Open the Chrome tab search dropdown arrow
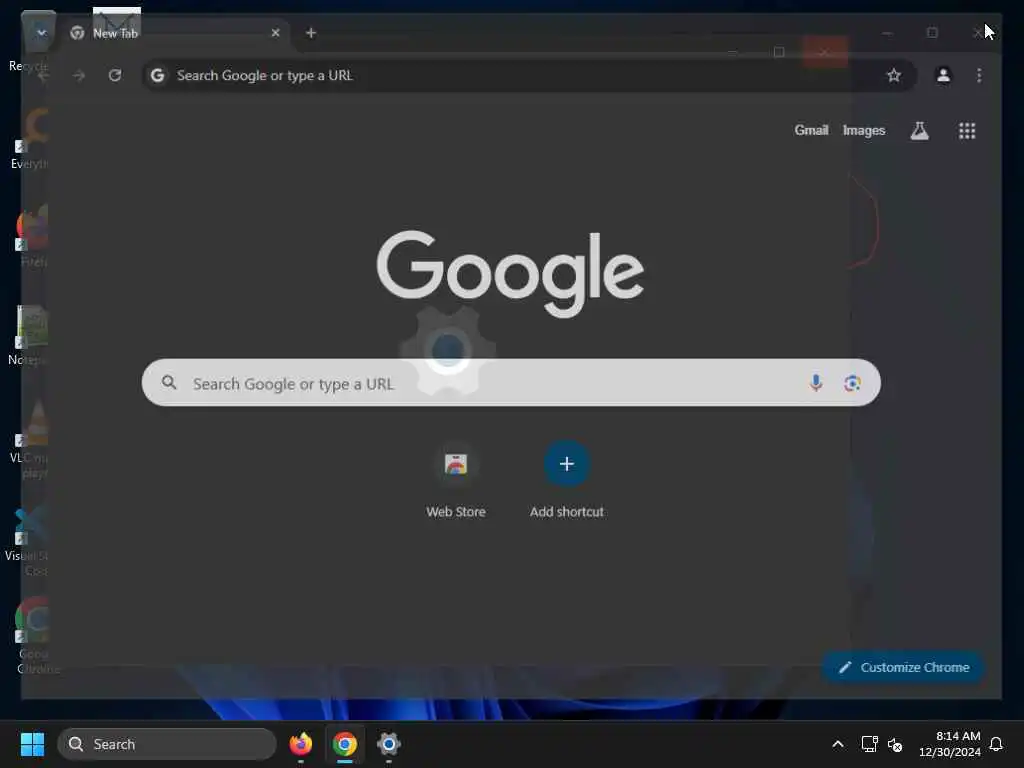Image resolution: width=1024 pixels, height=768 pixels. point(40,32)
